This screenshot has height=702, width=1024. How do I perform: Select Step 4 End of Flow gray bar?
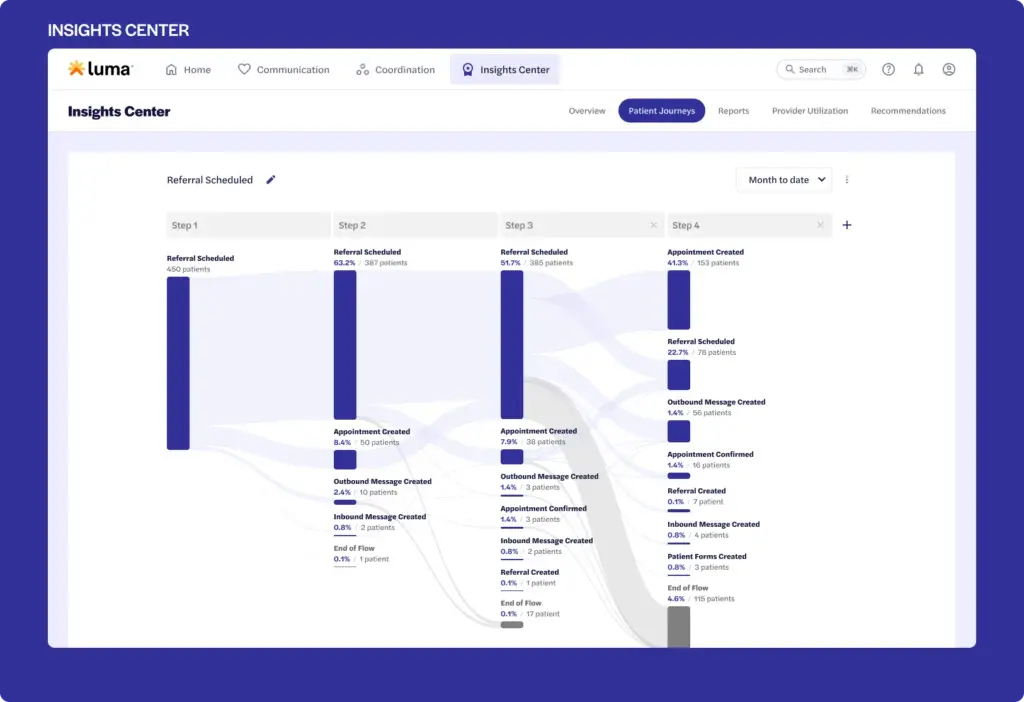(679, 627)
